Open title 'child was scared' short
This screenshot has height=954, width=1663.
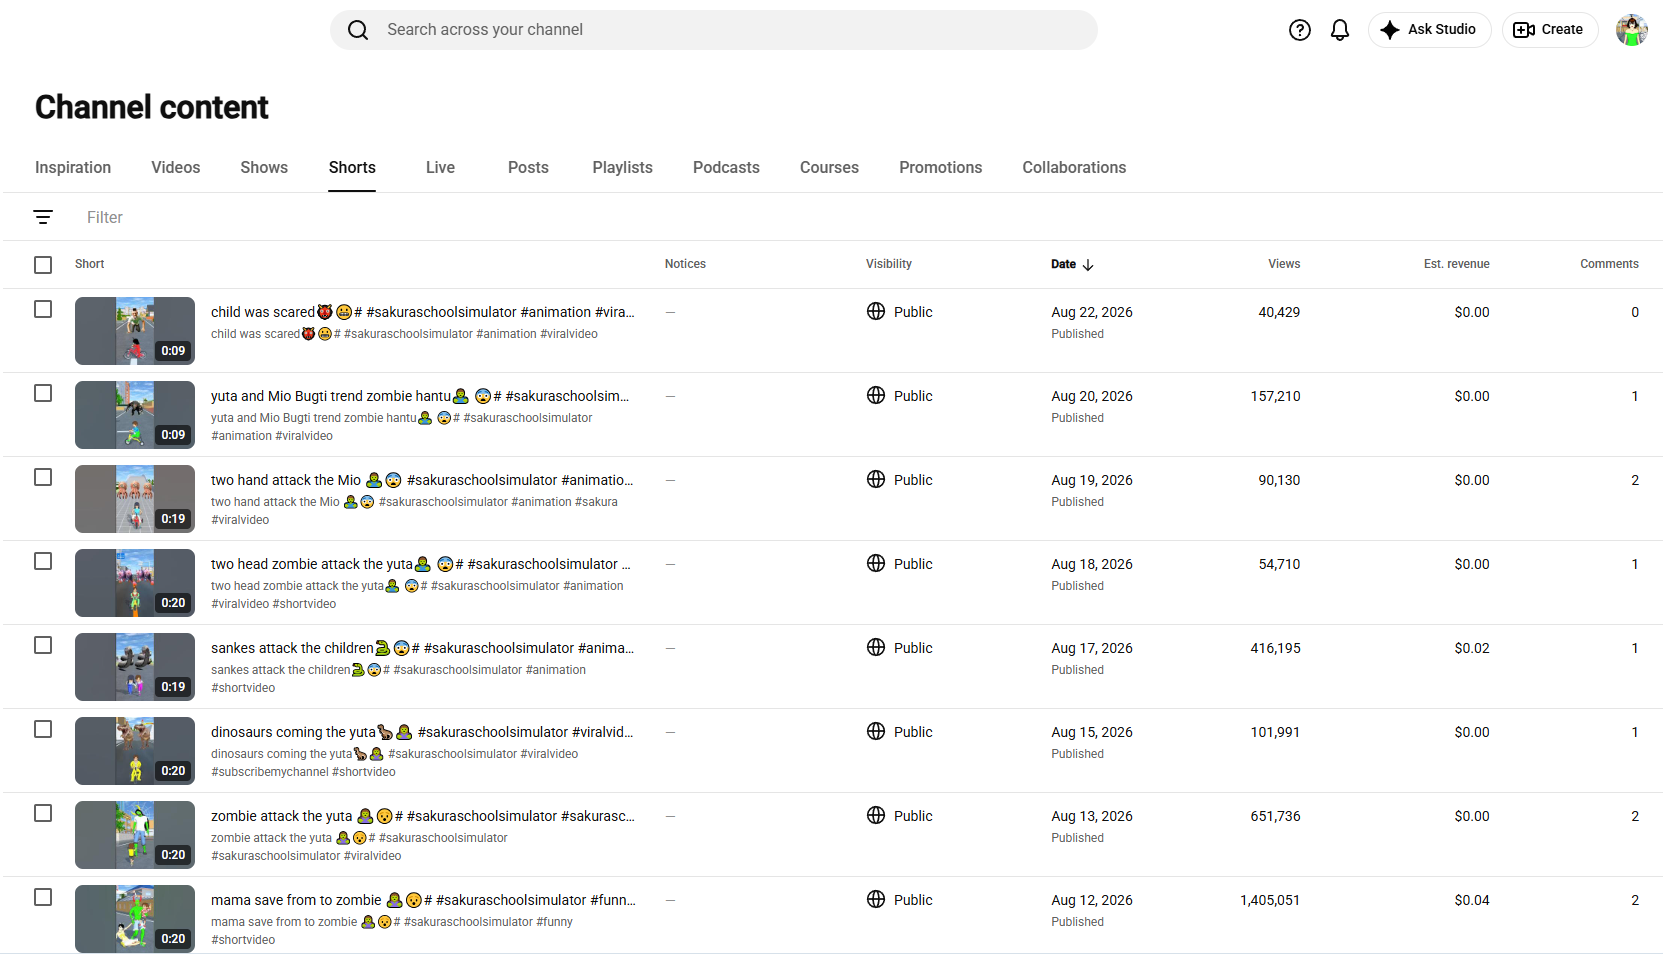click(x=422, y=312)
